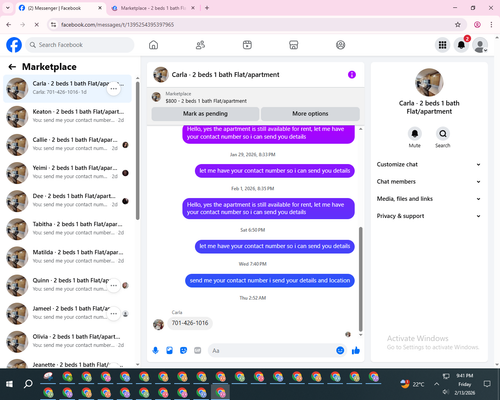Viewport: 500px width, 400px height.
Task: Open Chrome profile avatar icon in toolbar
Action: tap(477, 25)
